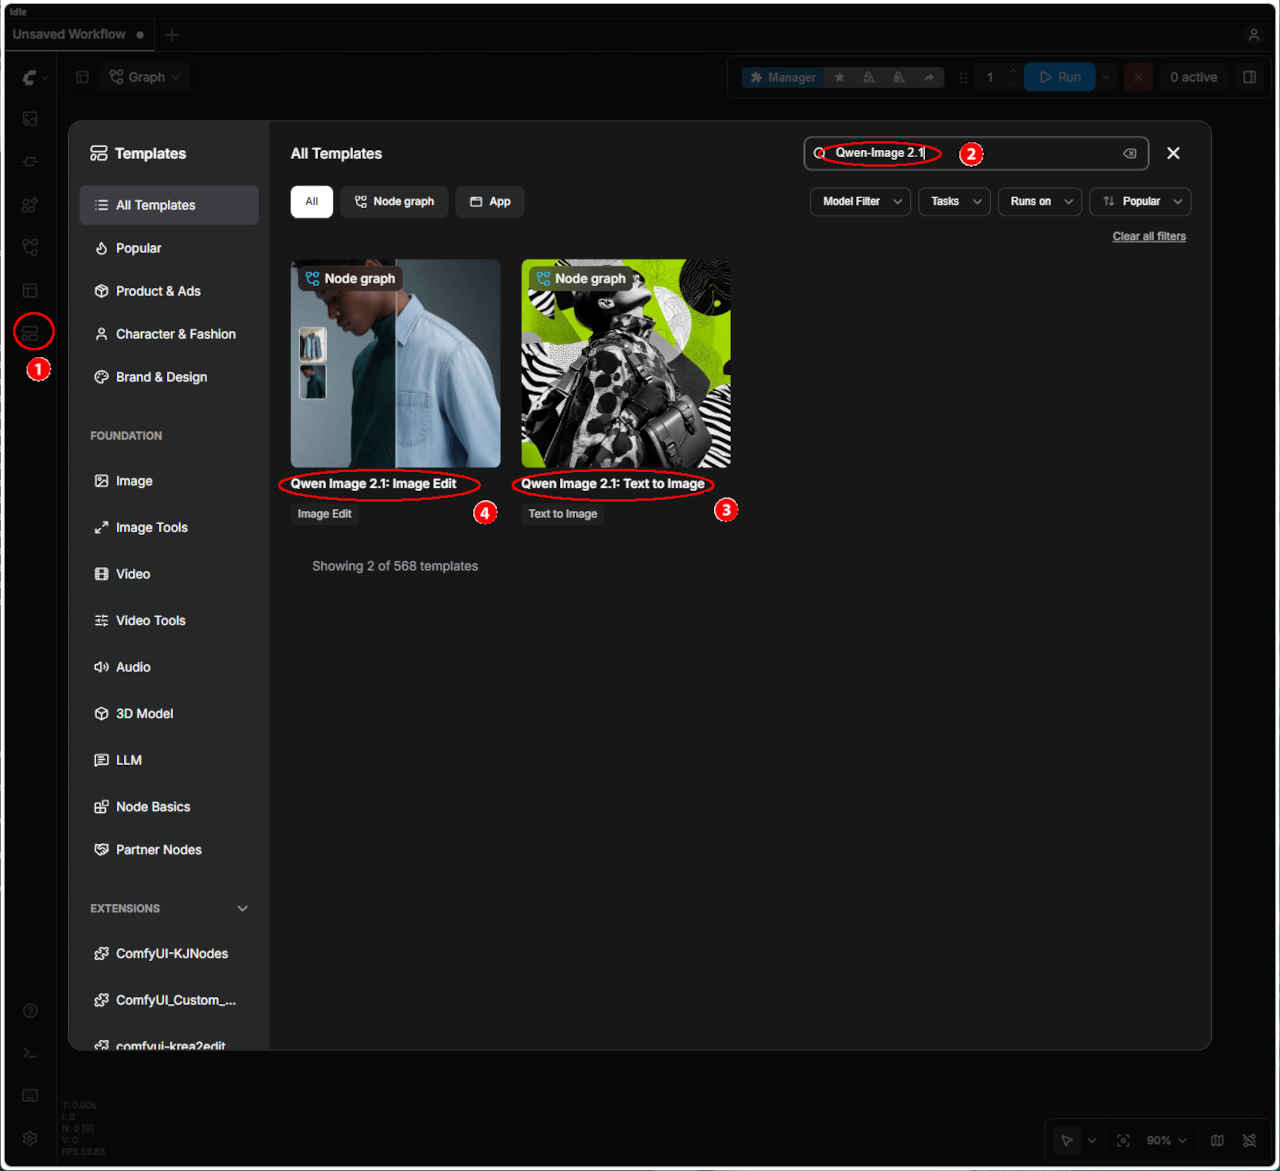This screenshot has width=1280, height=1171.
Task: Click the Run button
Action: point(1059,77)
